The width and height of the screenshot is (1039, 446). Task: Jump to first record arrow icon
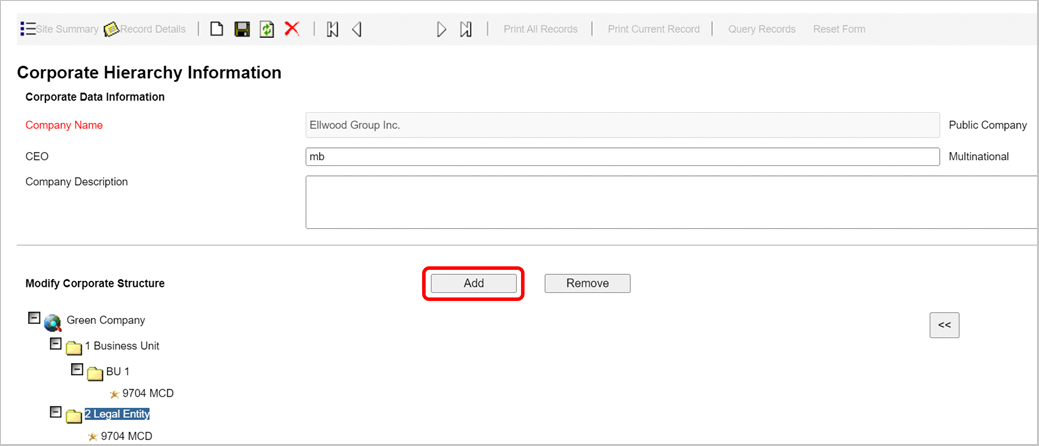[x=333, y=29]
